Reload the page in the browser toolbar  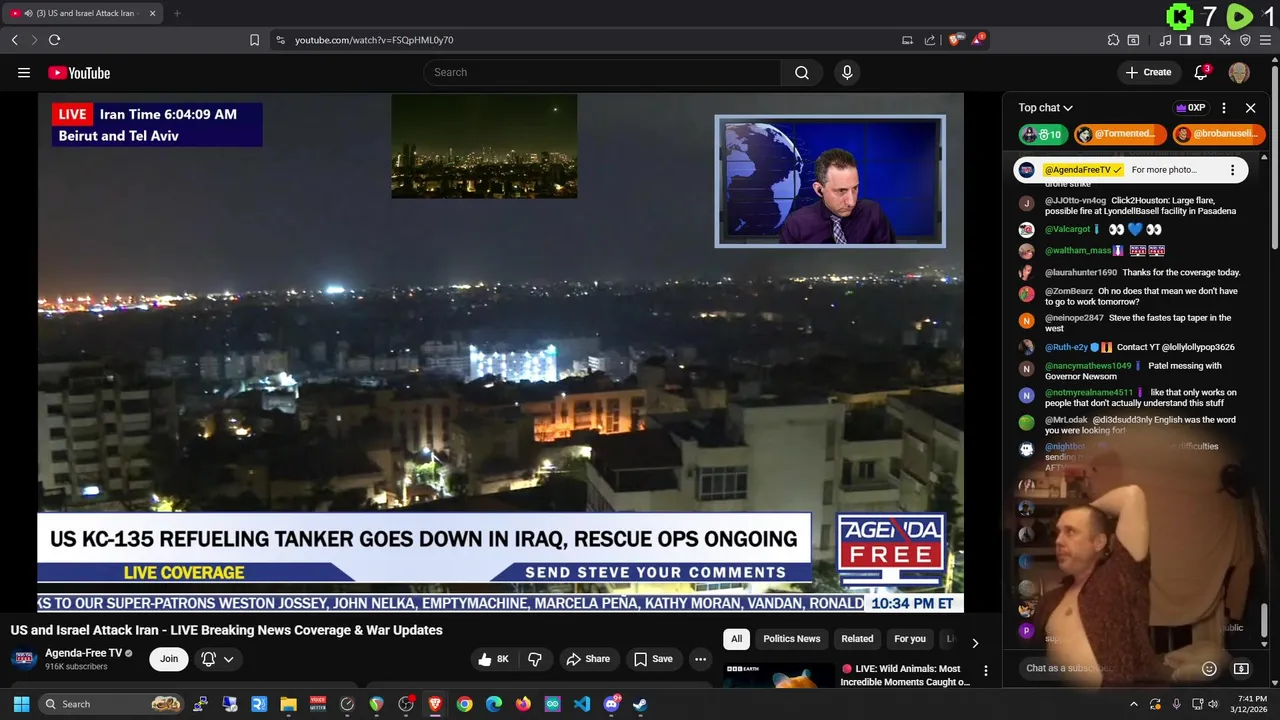54,40
